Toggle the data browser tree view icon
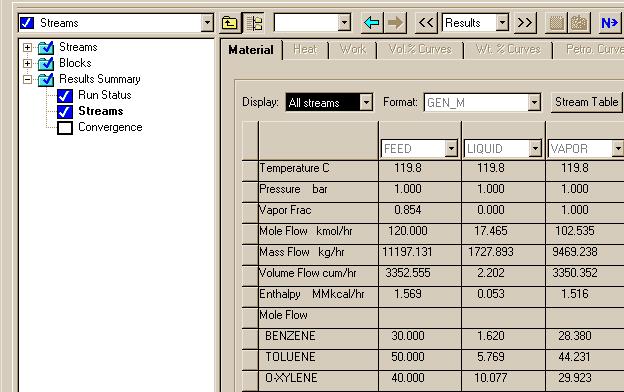Image resolution: width=624 pixels, height=392 pixels. pos(254,23)
